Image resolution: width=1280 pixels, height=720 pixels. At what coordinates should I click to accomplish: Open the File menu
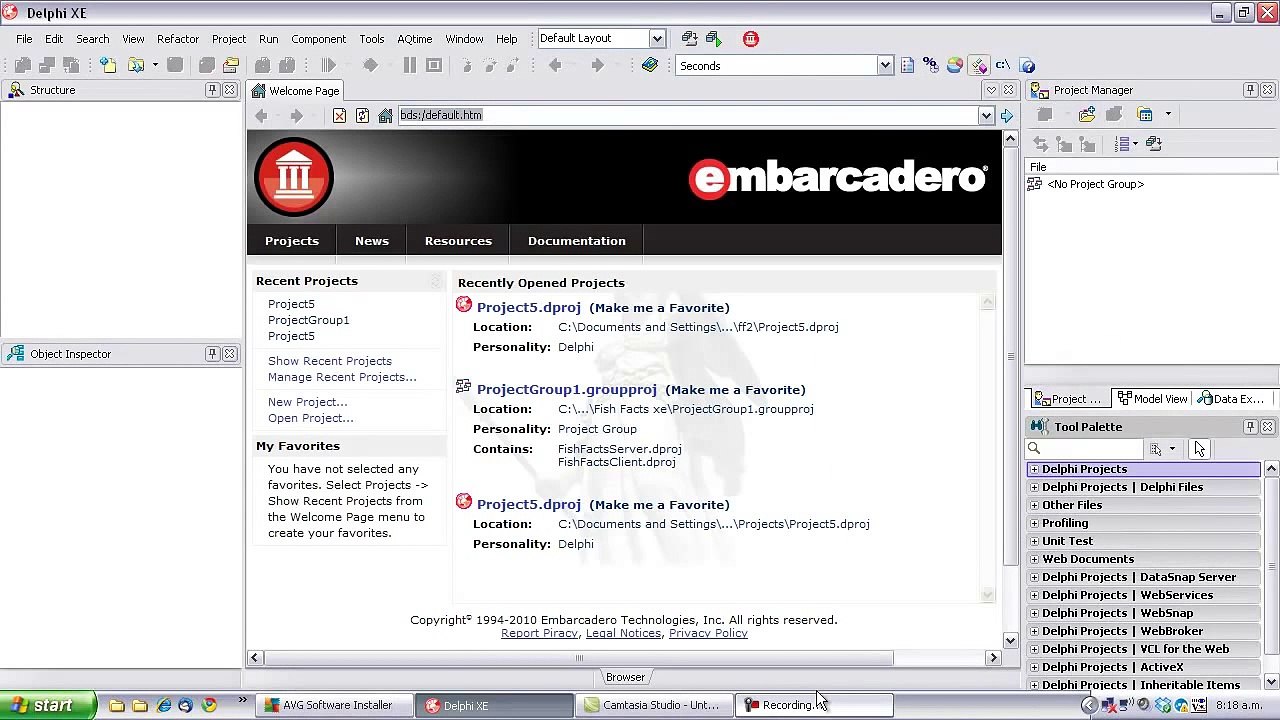[24, 39]
